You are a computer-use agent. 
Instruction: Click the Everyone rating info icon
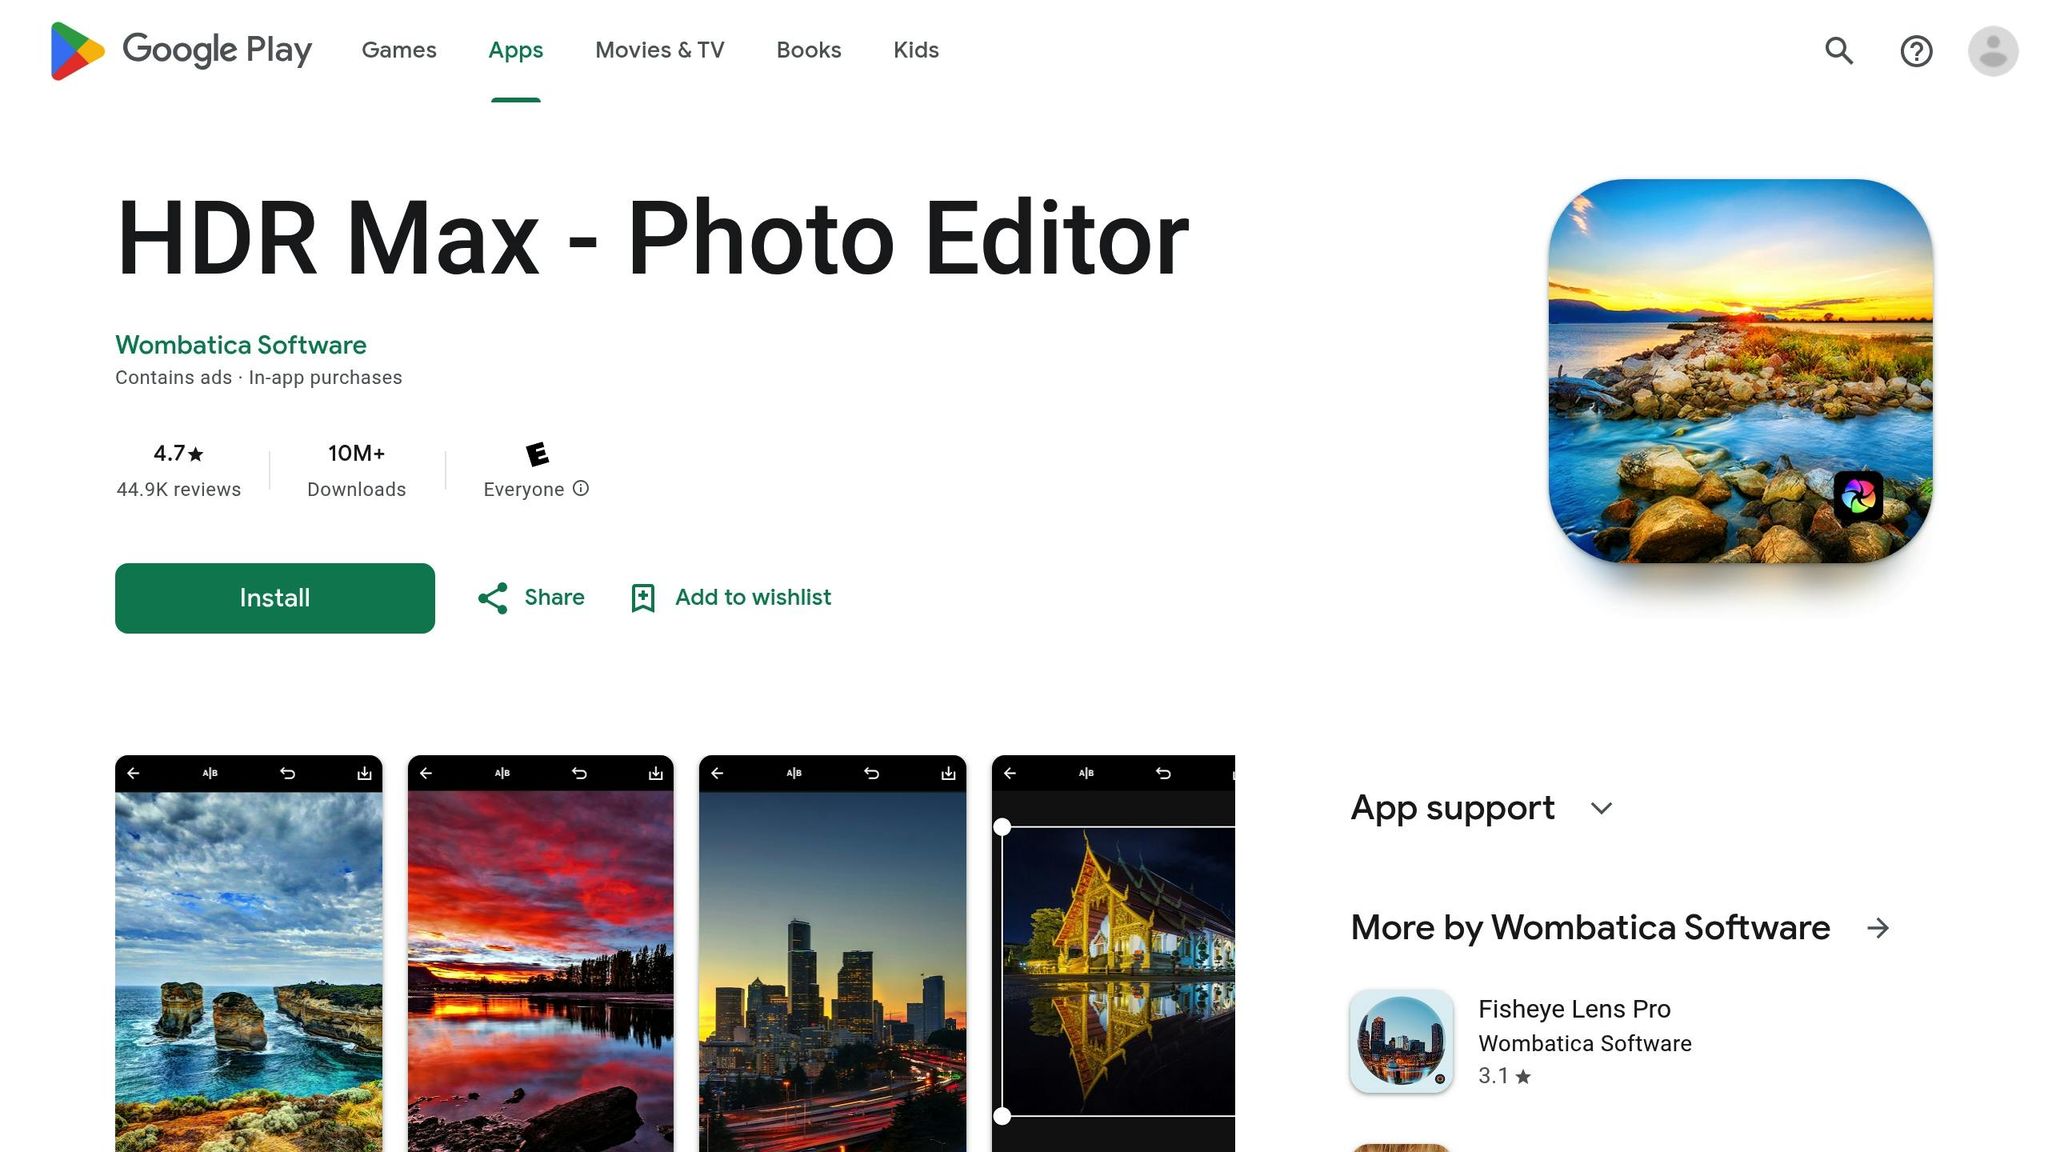click(x=581, y=488)
